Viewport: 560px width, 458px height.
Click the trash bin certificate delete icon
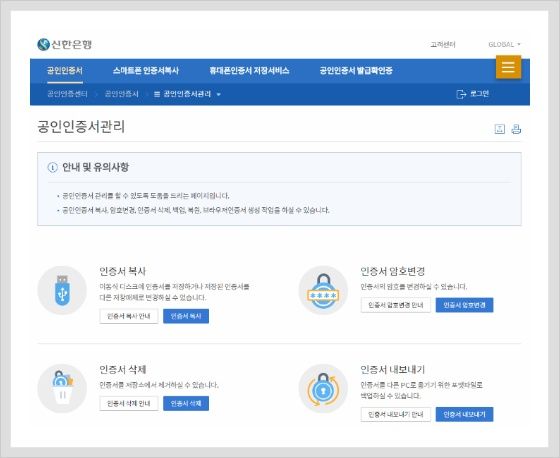click(62, 388)
